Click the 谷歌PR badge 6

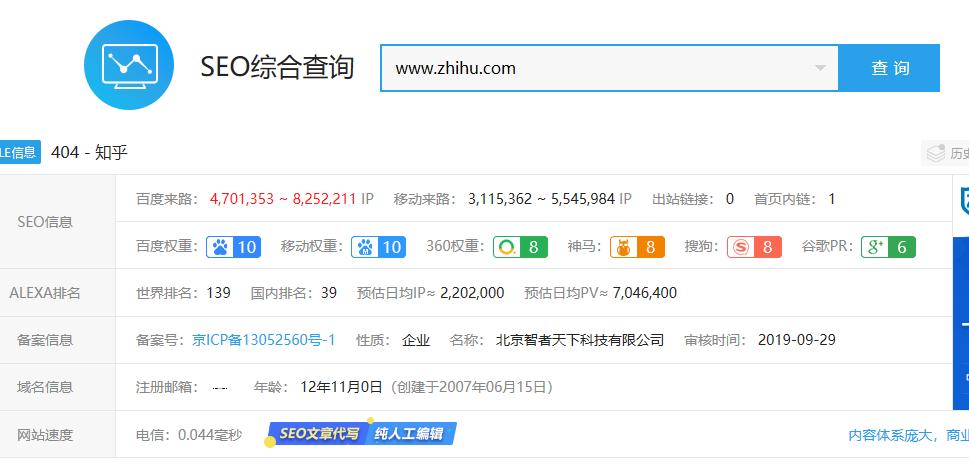point(888,247)
